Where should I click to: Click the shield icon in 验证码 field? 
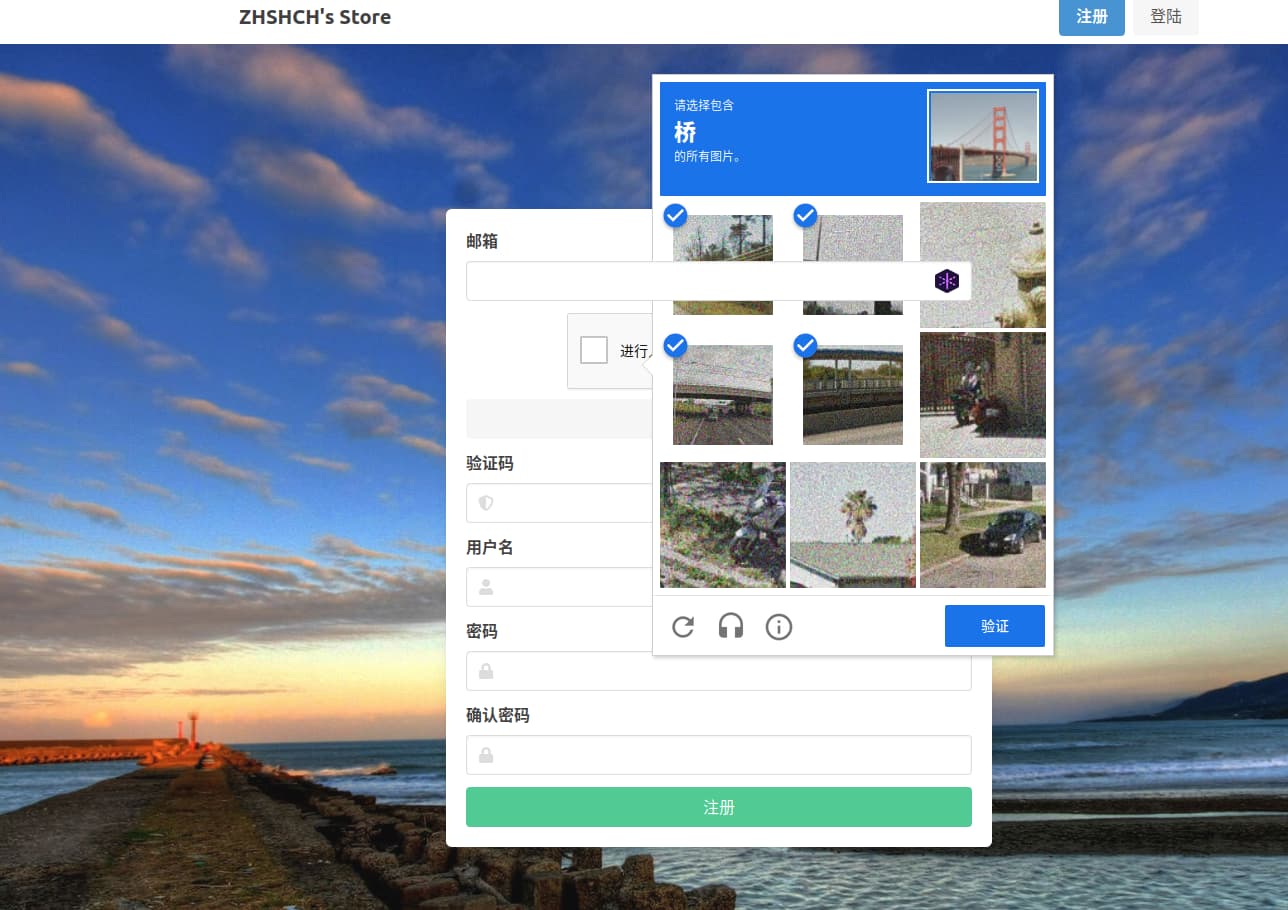[x=486, y=503]
